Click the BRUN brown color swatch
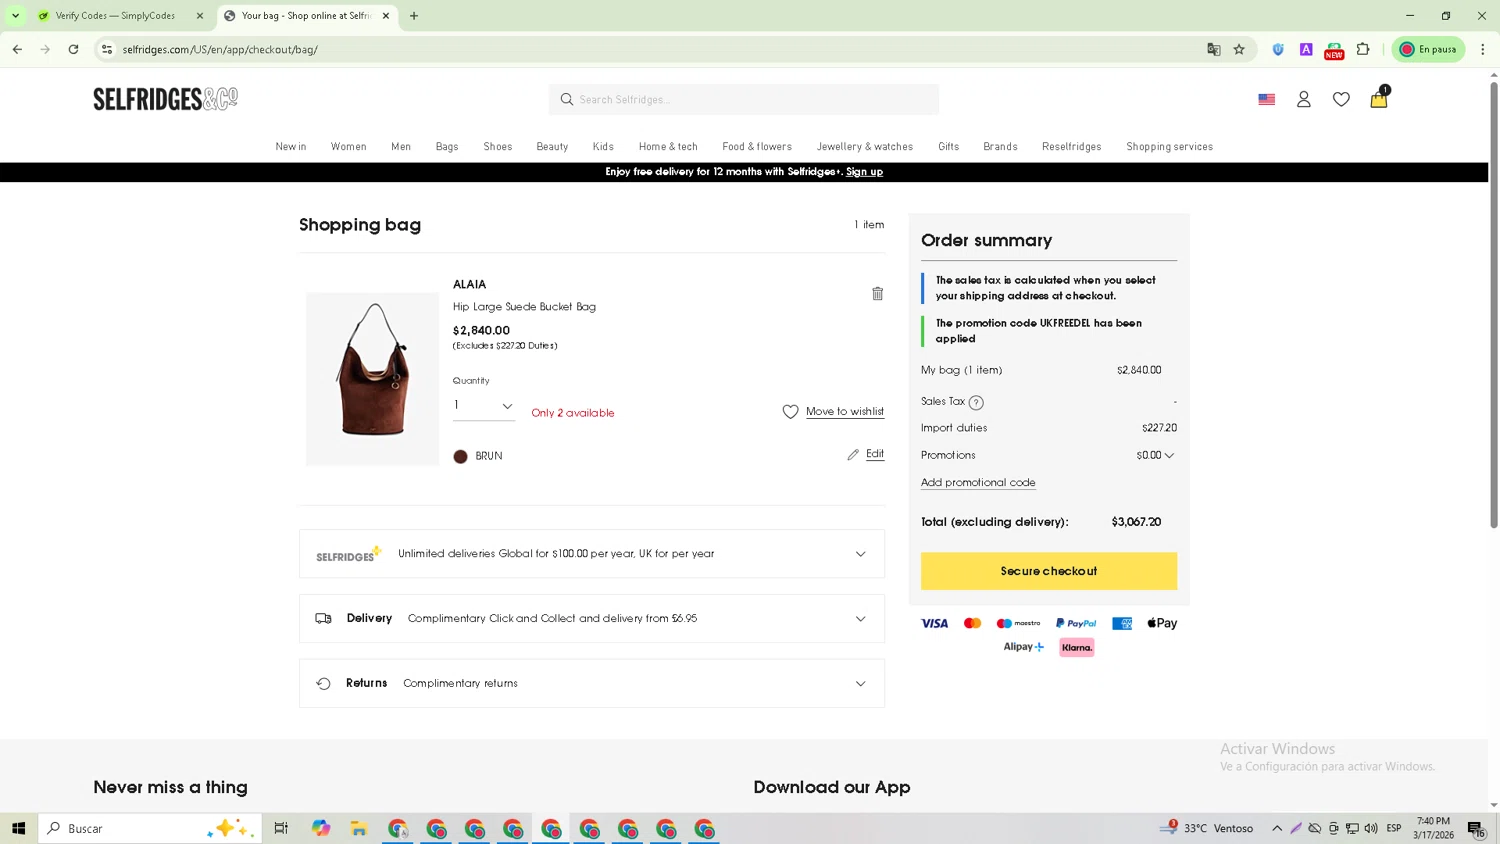 [460, 456]
